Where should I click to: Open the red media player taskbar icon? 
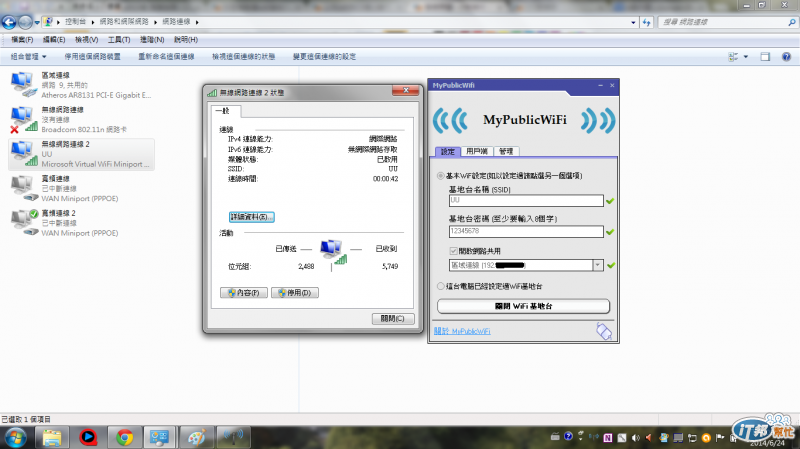coord(88,437)
